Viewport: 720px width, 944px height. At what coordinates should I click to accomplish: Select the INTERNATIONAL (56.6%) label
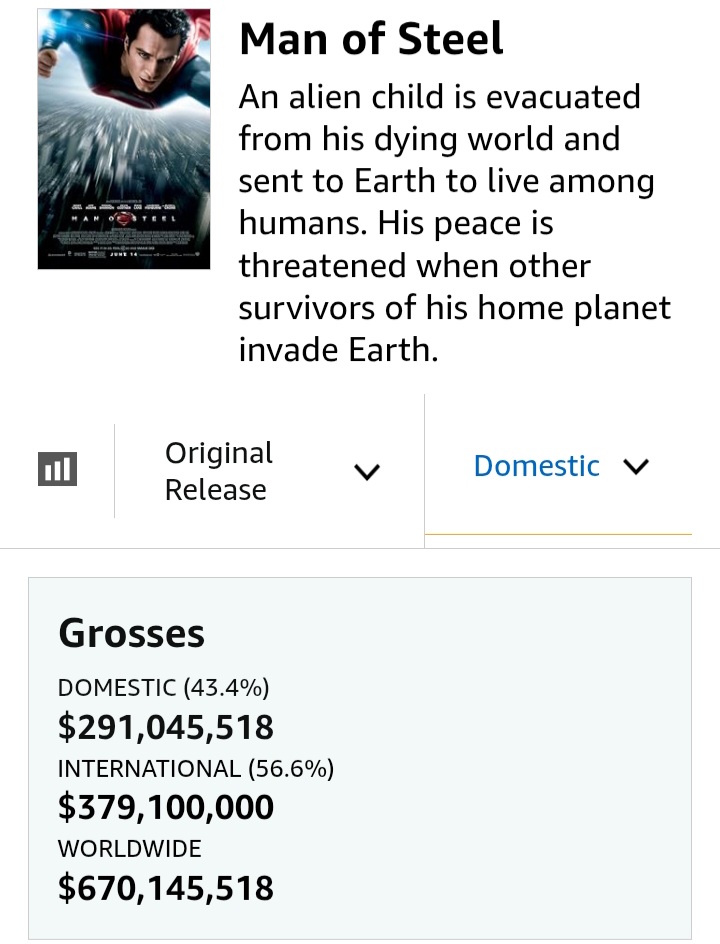195,768
